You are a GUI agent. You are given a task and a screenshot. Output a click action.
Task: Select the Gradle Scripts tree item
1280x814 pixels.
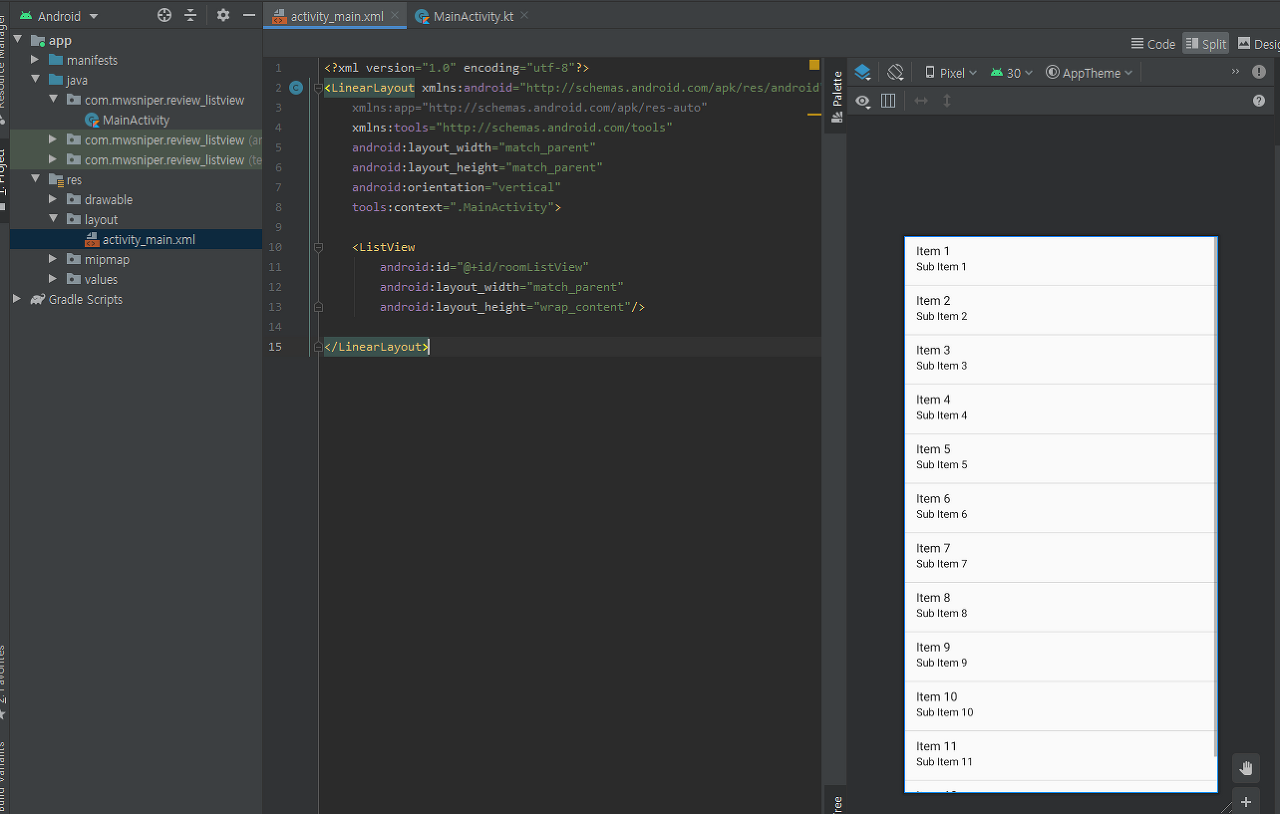point(86,299)
